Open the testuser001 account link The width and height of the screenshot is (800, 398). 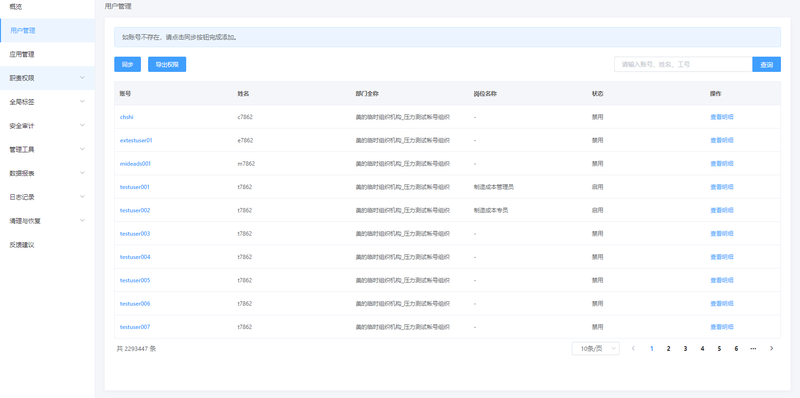135,187
